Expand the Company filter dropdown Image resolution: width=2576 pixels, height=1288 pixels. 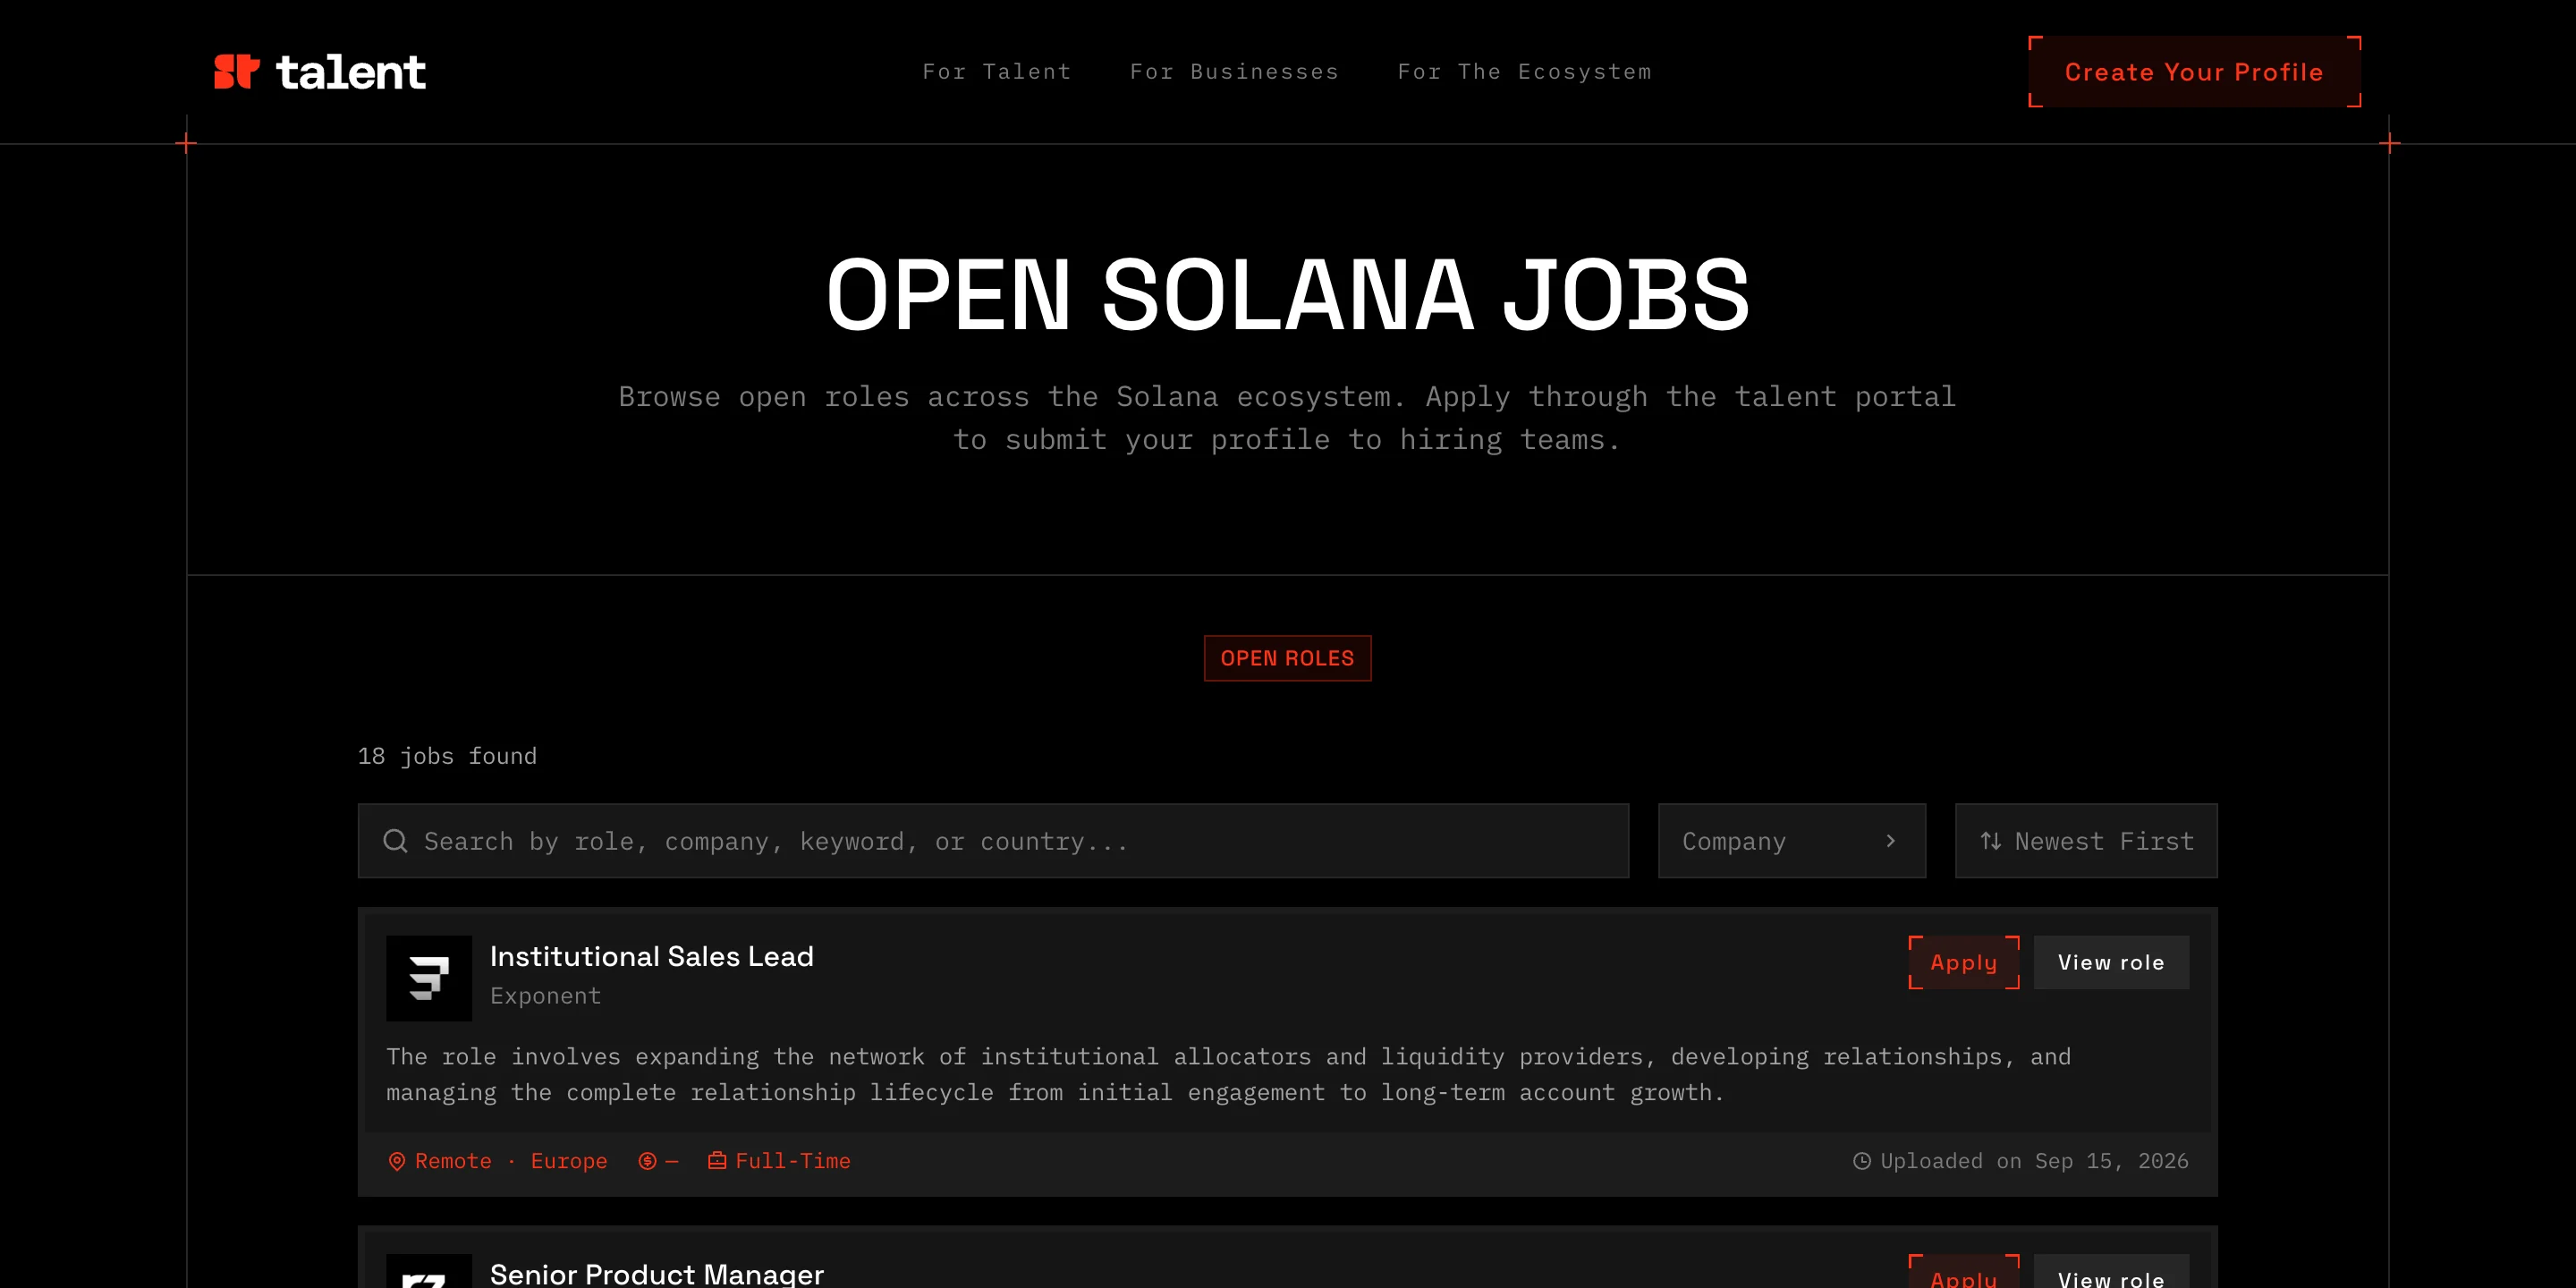point(1791,841)
